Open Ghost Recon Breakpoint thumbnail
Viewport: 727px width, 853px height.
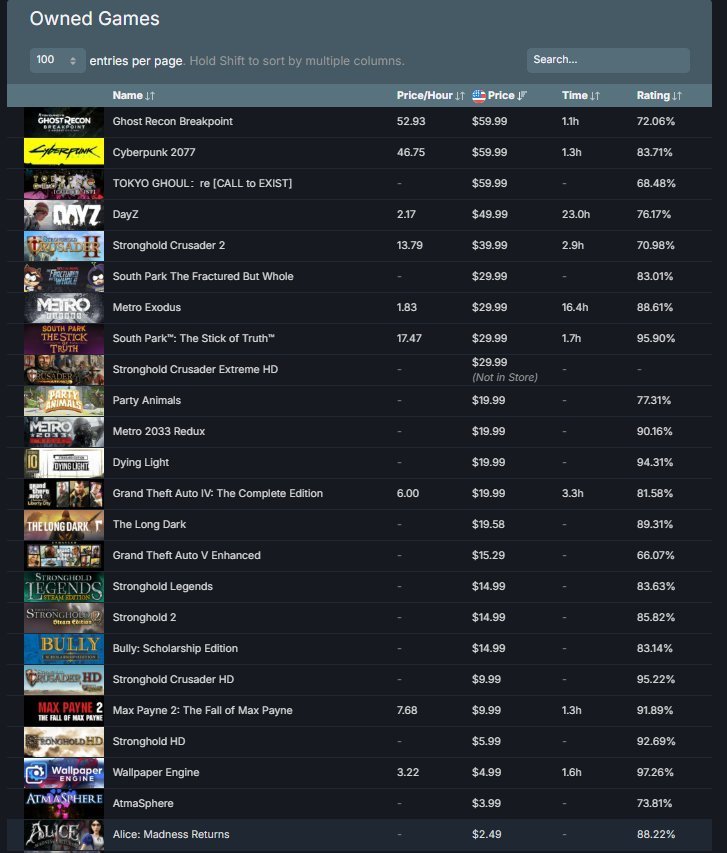pos(64,121)
